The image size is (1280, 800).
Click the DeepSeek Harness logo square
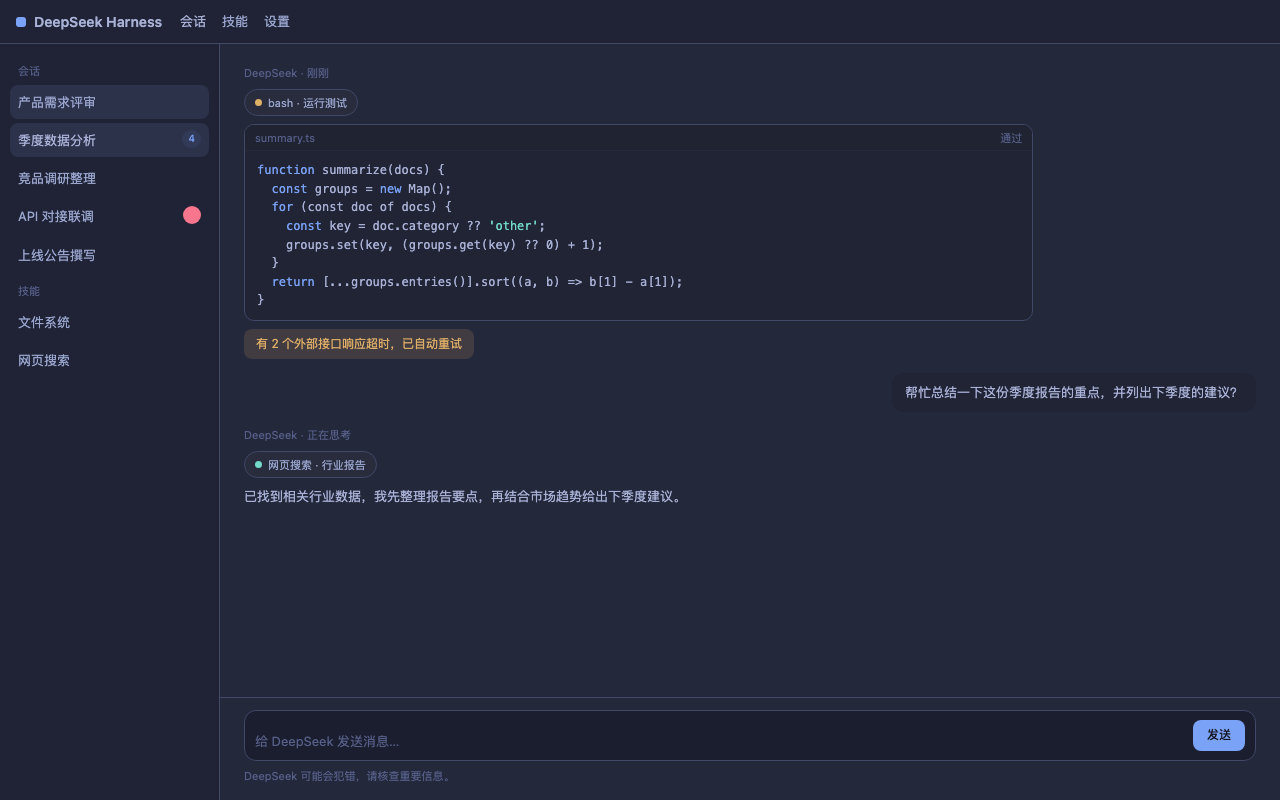pyautogui.click(x=21, y=22)
